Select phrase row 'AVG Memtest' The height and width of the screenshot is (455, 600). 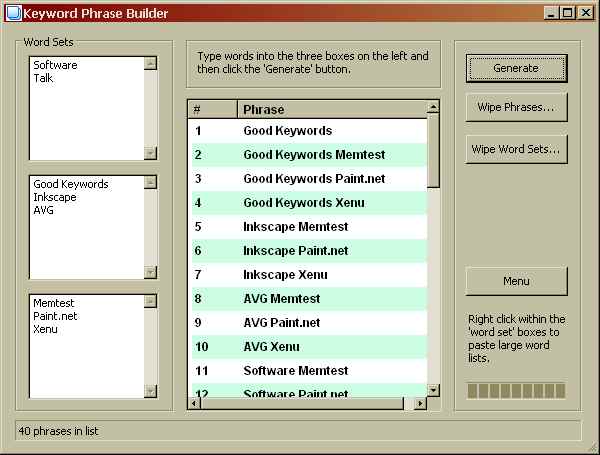pos(309,298)
